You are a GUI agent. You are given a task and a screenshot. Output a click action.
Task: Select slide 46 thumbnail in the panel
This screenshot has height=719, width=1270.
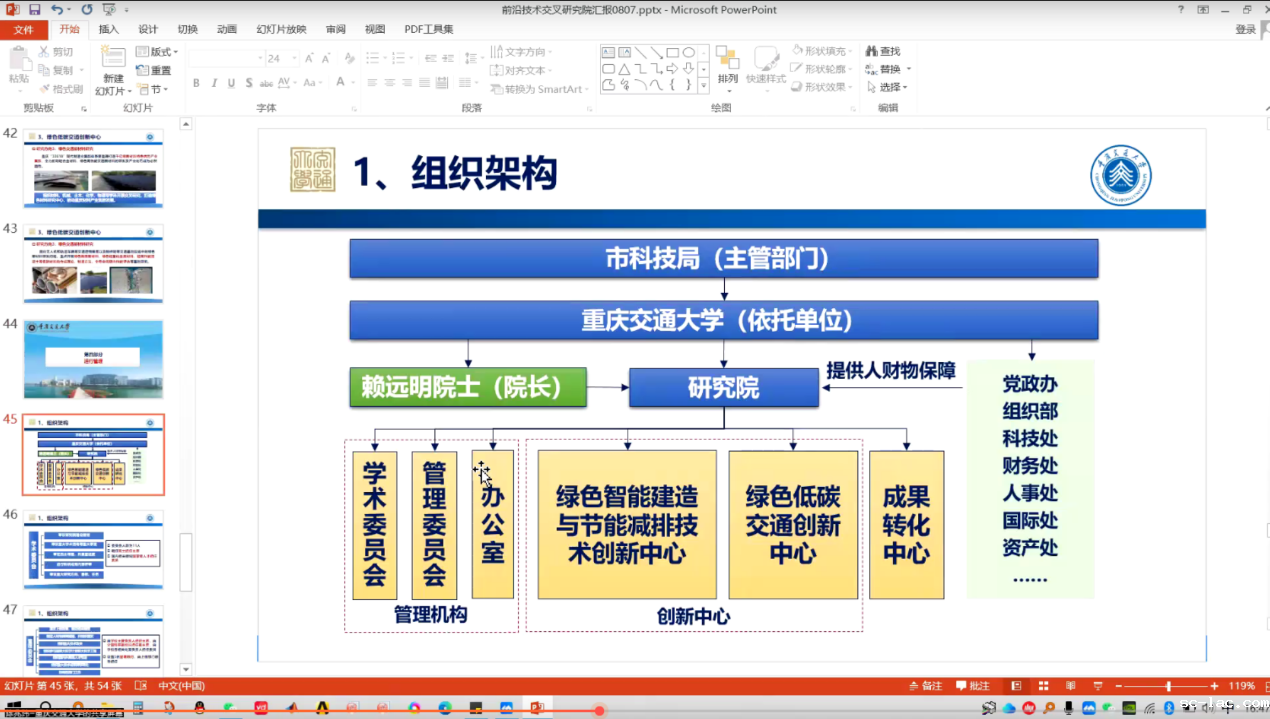click(x=93, y=549)
